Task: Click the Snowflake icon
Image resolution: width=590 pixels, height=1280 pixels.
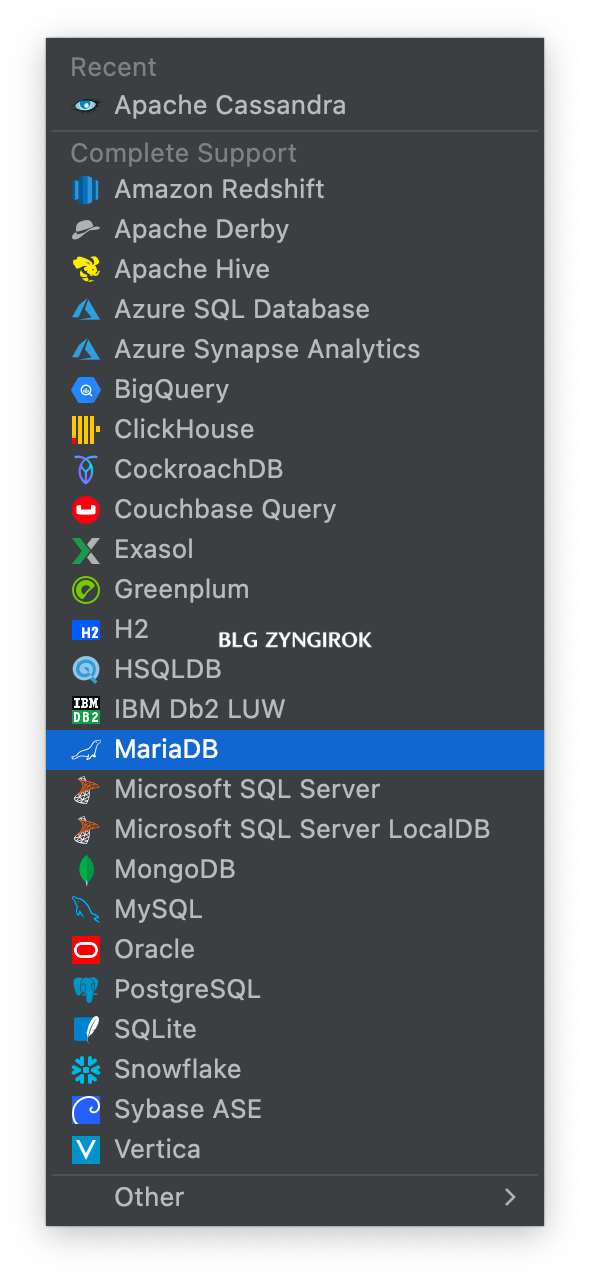Action: [86, 1069]
